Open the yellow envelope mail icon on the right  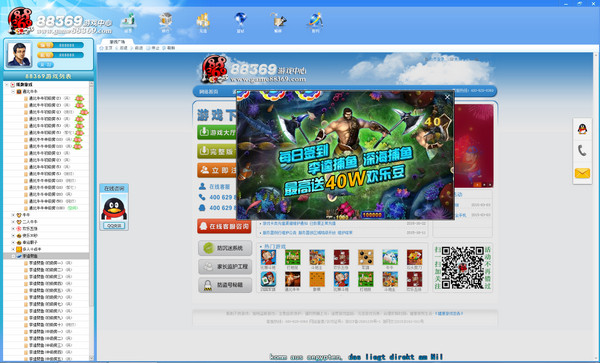[x=582, y=173]
